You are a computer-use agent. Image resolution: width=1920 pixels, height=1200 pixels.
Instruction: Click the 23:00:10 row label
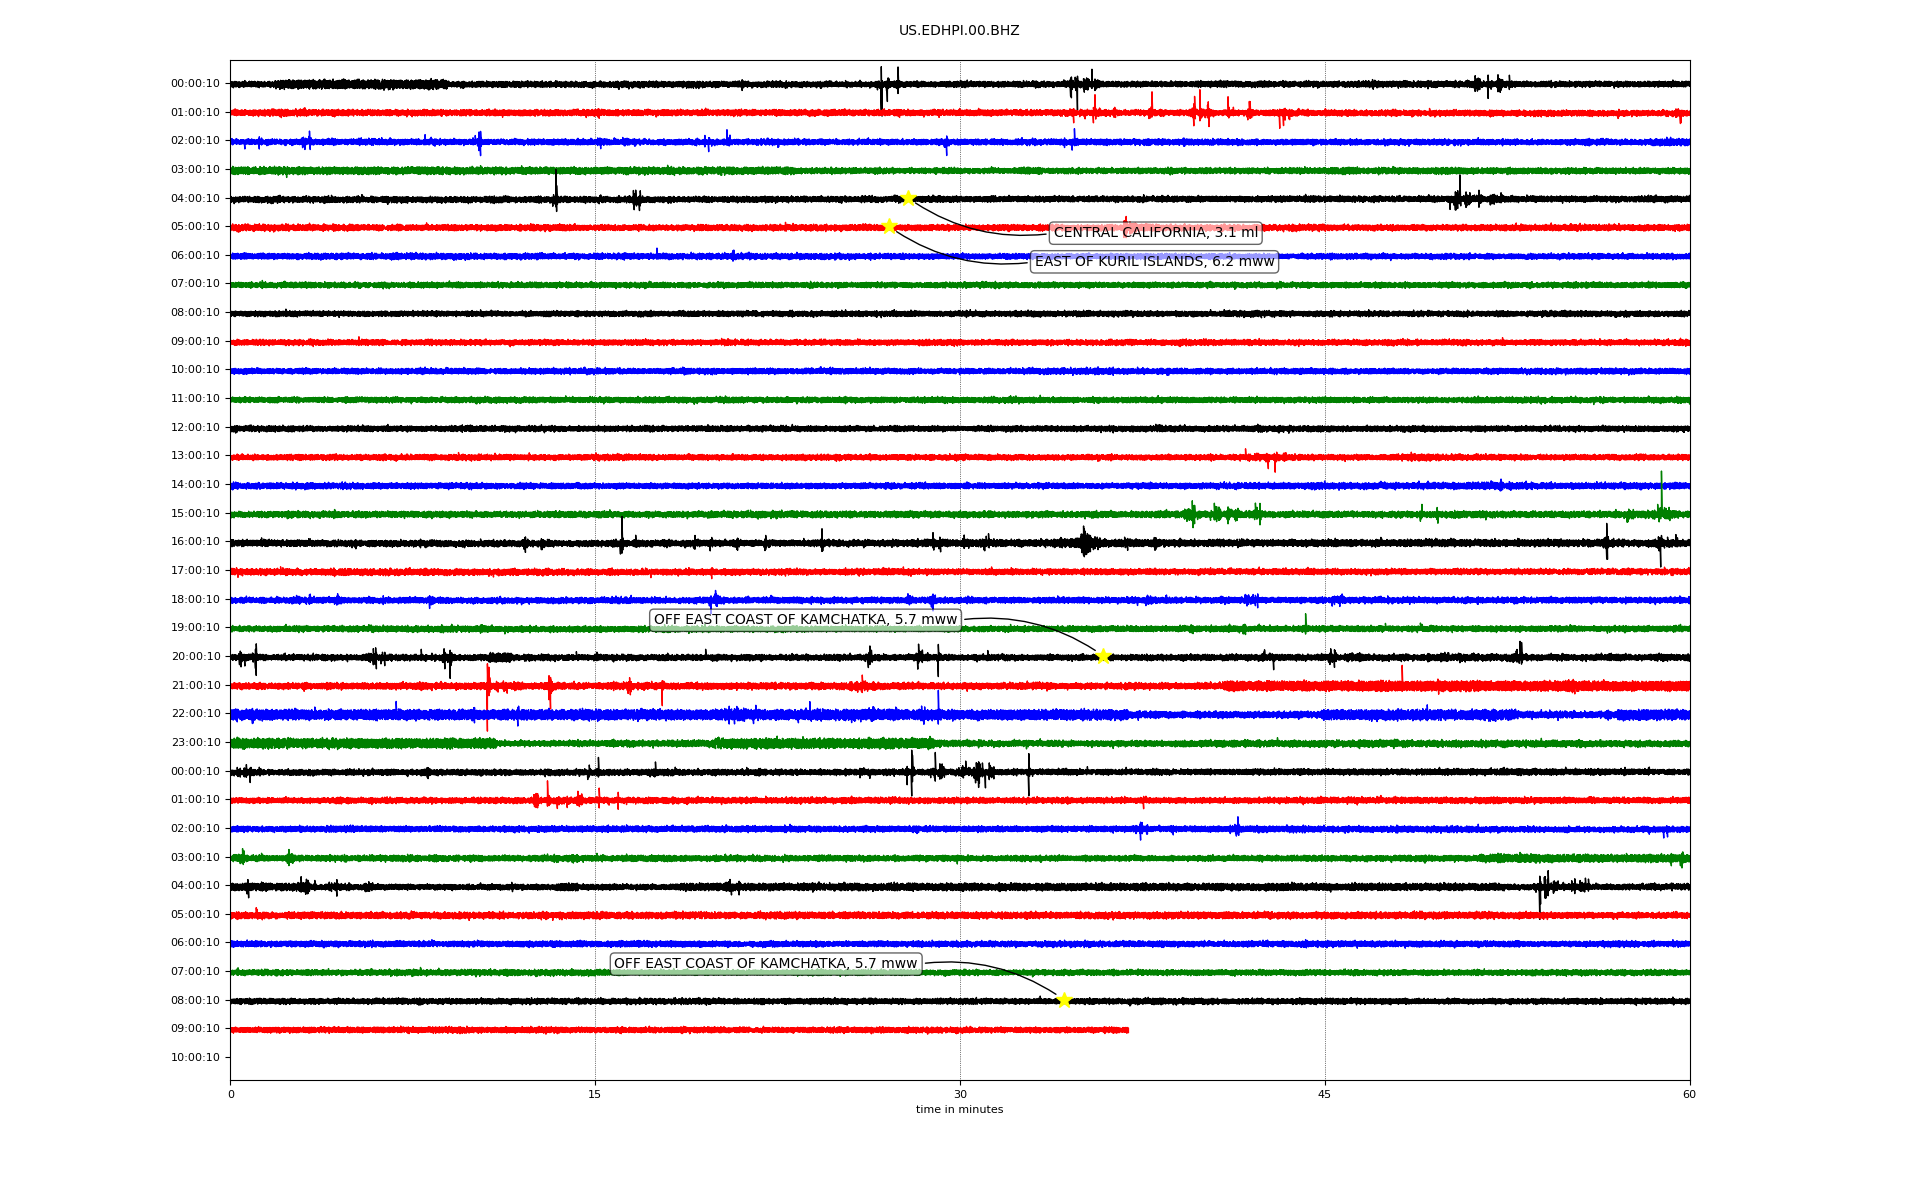click(195, 743)
